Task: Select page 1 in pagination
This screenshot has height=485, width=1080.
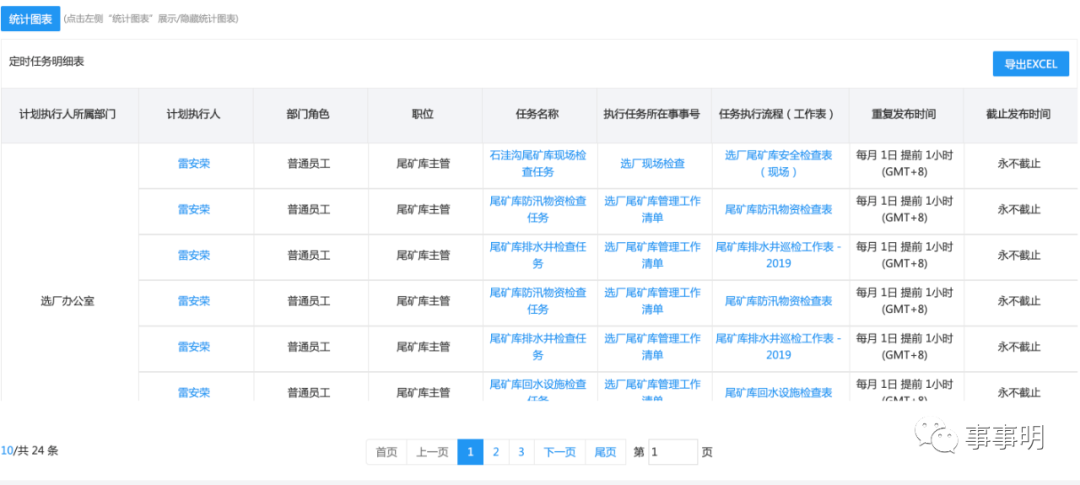Action: pyautogui.click(x=470, y=452)
